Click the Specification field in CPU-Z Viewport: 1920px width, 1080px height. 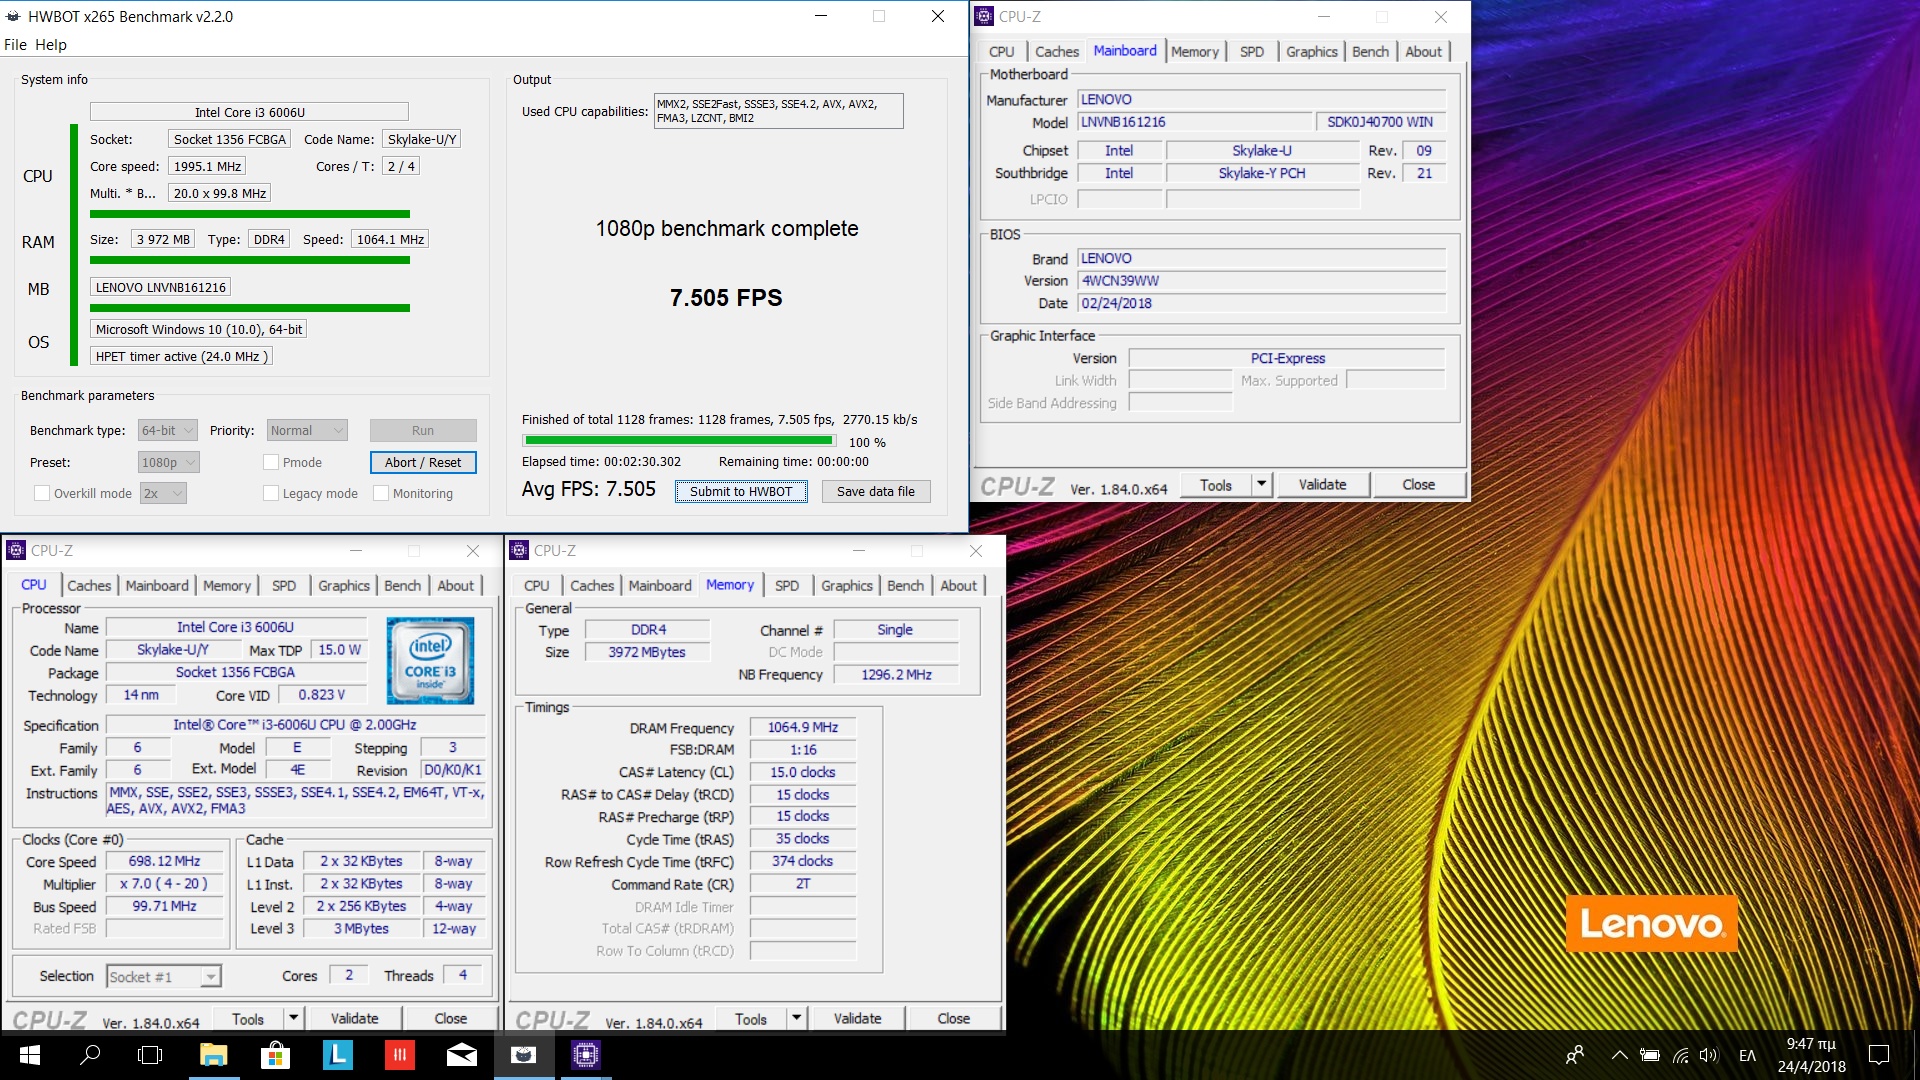click(295, 725)
